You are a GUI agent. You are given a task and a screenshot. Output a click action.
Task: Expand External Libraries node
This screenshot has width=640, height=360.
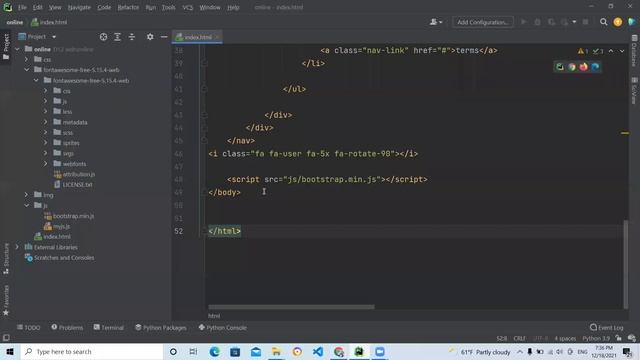coord(17,247)
